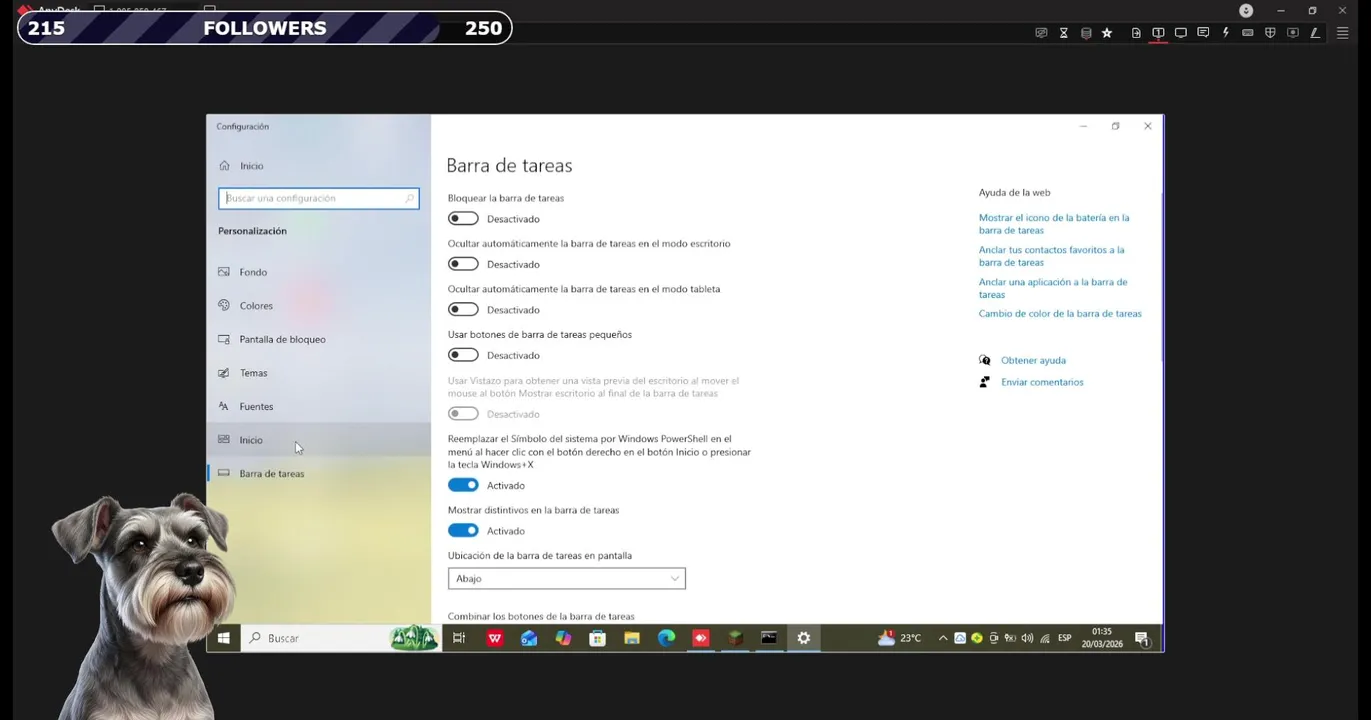Open Copilot from the taskbar
The height and width of the screenshot is (720, 1371).
coord(563,638)
